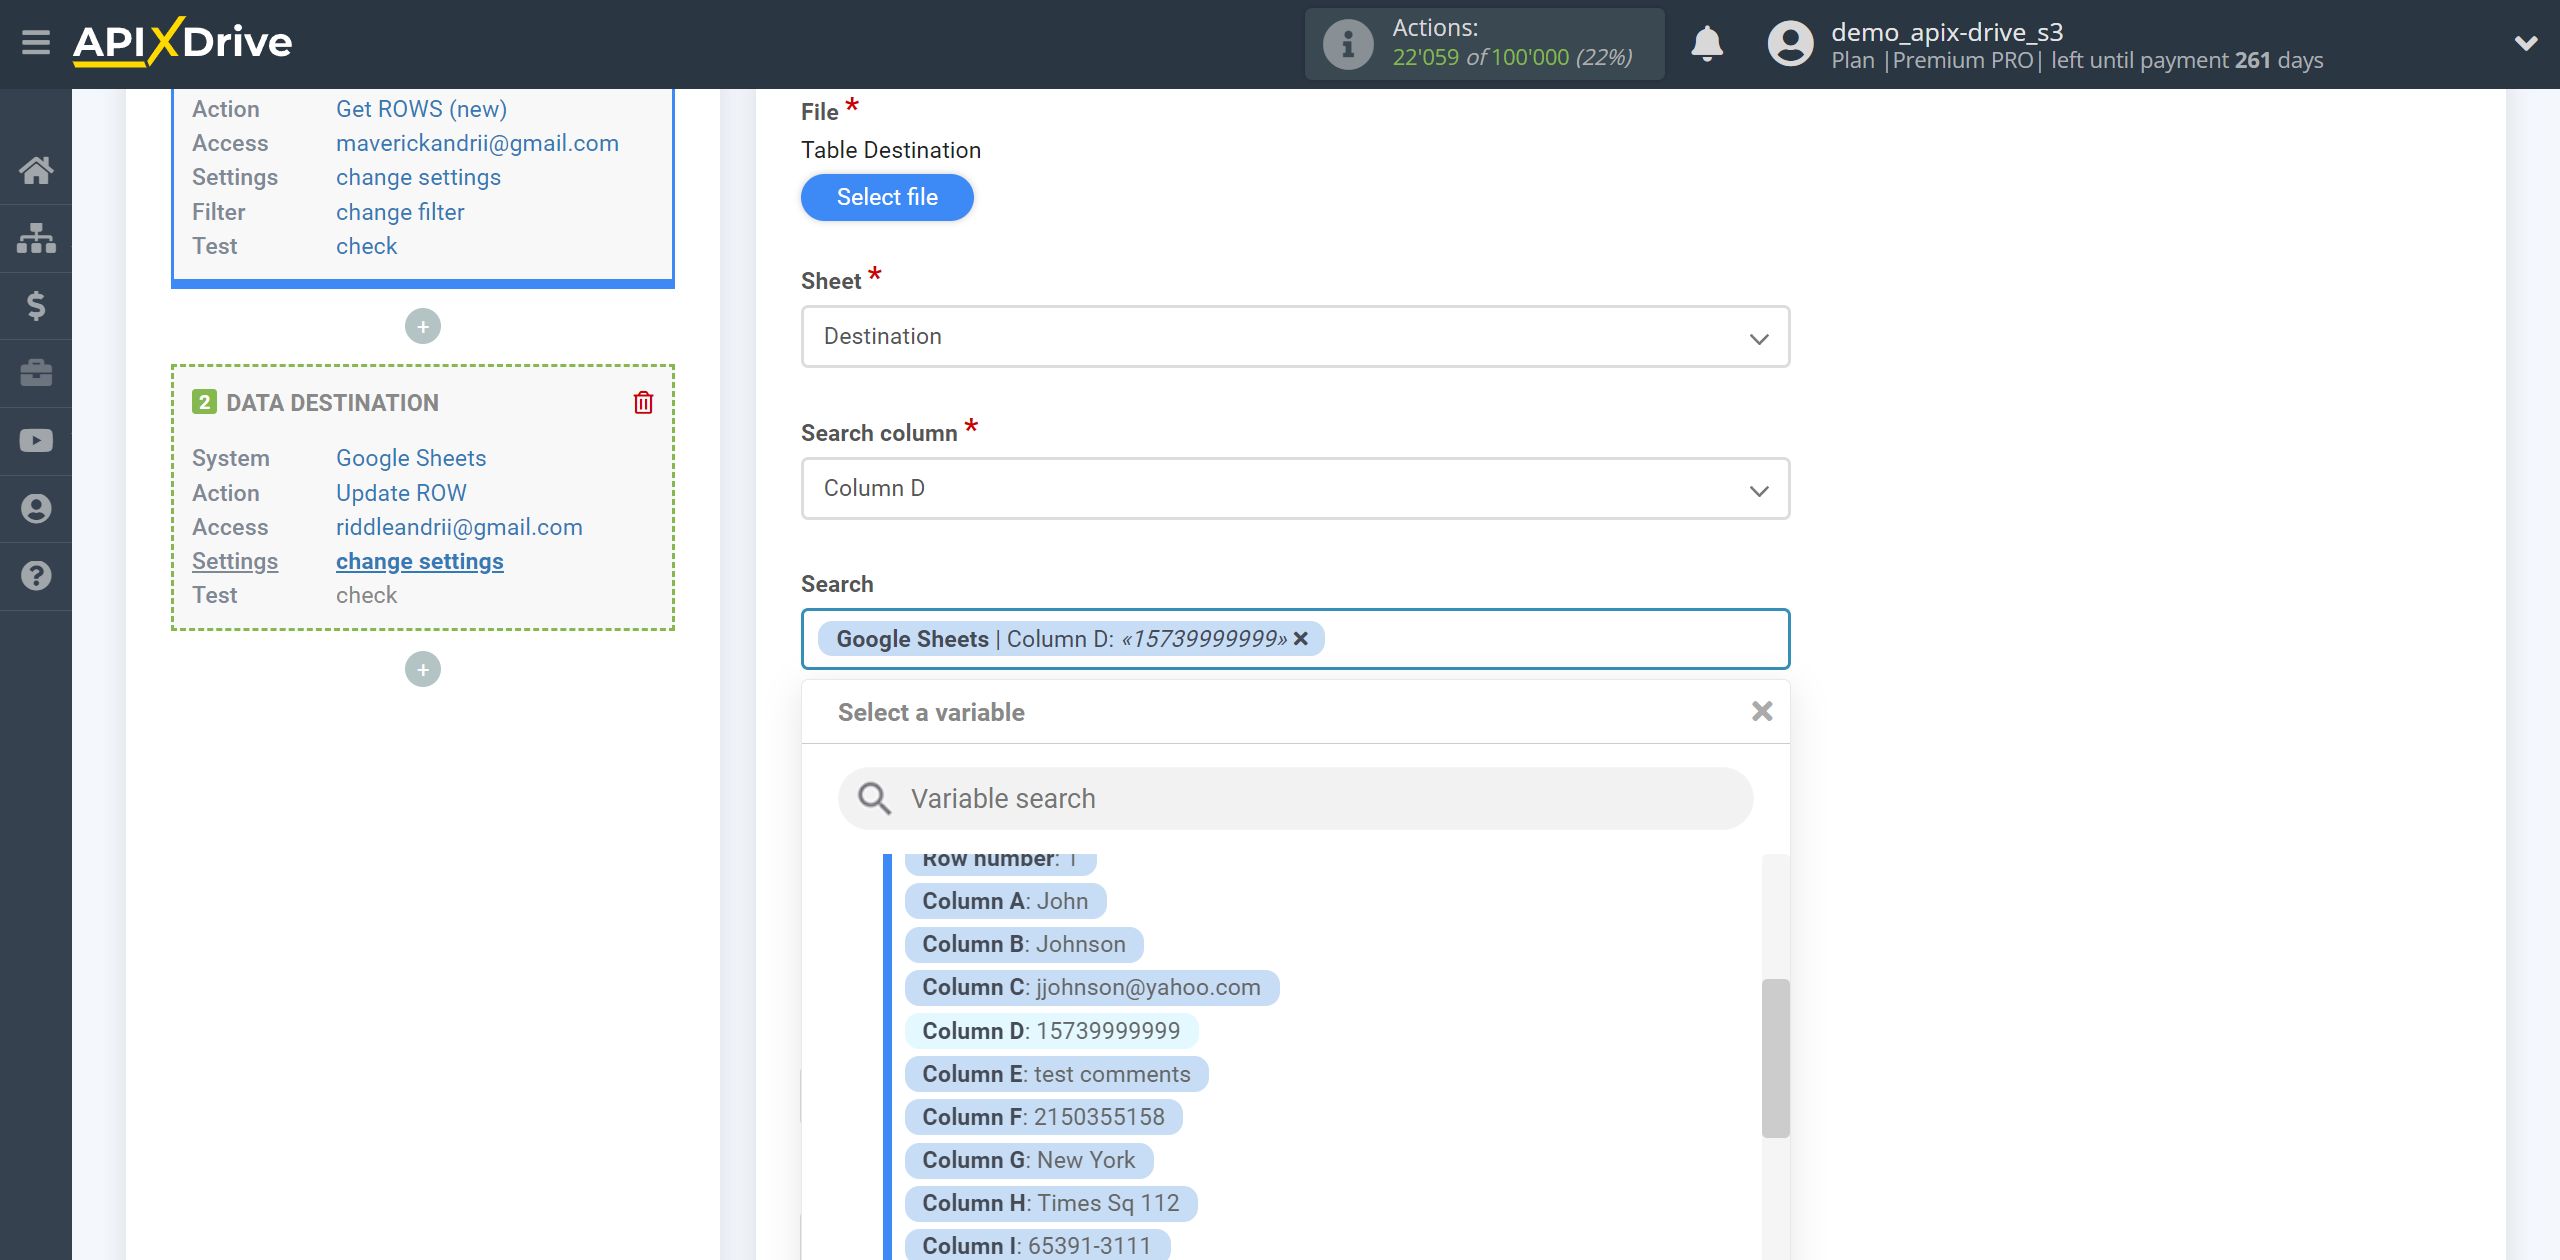Click the Select file button
2560x1260 pixels.
pos(887,197)
